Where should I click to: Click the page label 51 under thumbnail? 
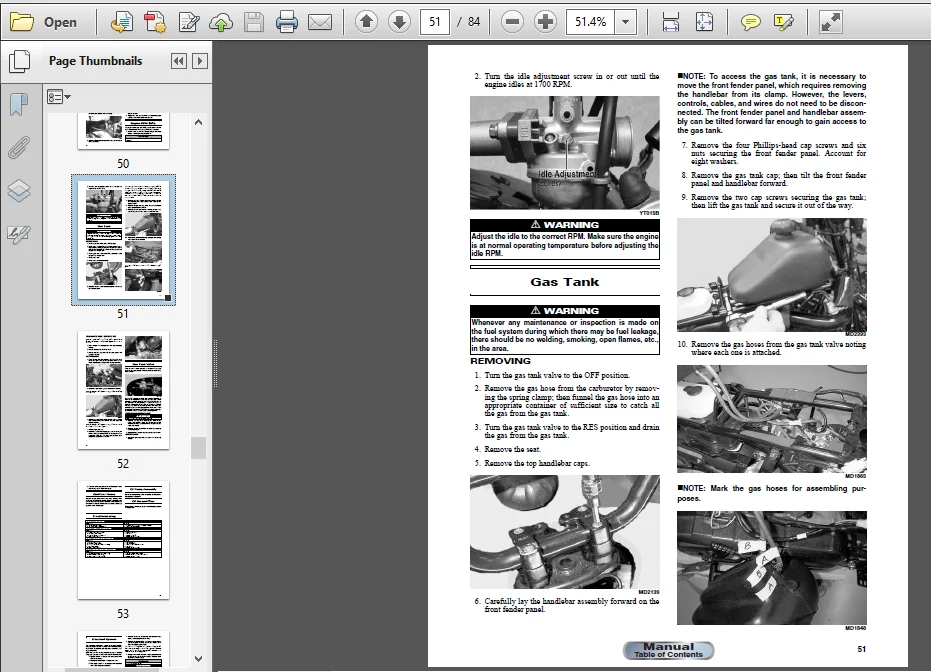(x=123, y=313)
